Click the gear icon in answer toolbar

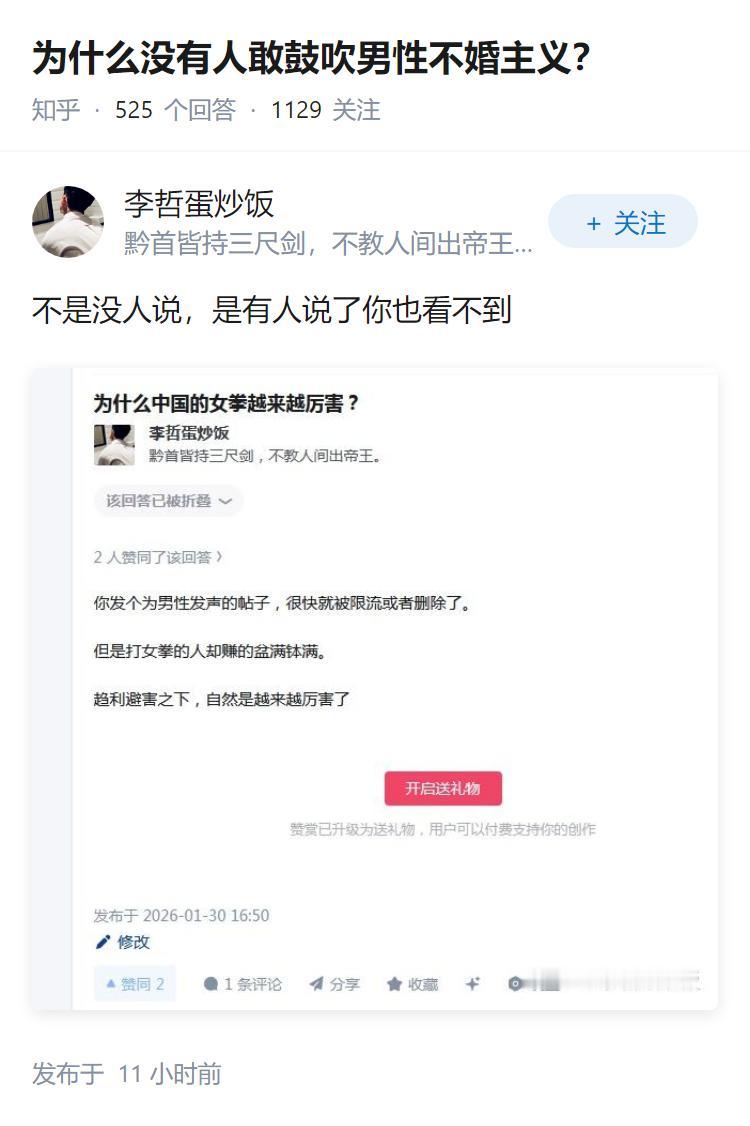click(x=514, y=983)
